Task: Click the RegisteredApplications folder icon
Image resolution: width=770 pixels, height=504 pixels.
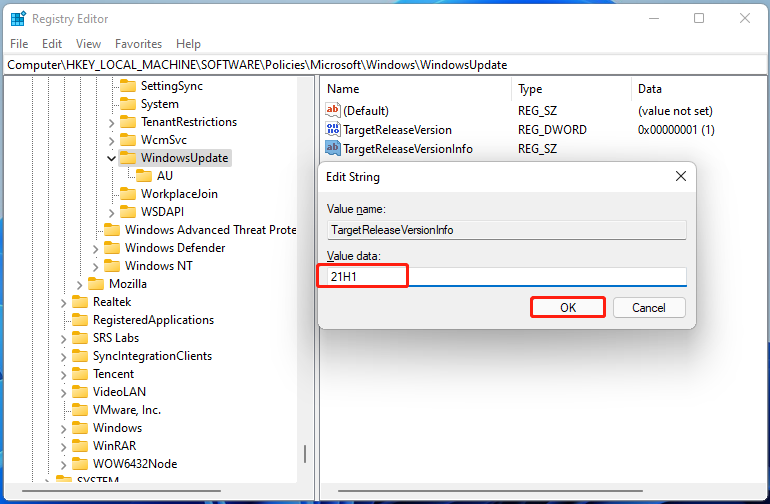Action: pos(80,320)
